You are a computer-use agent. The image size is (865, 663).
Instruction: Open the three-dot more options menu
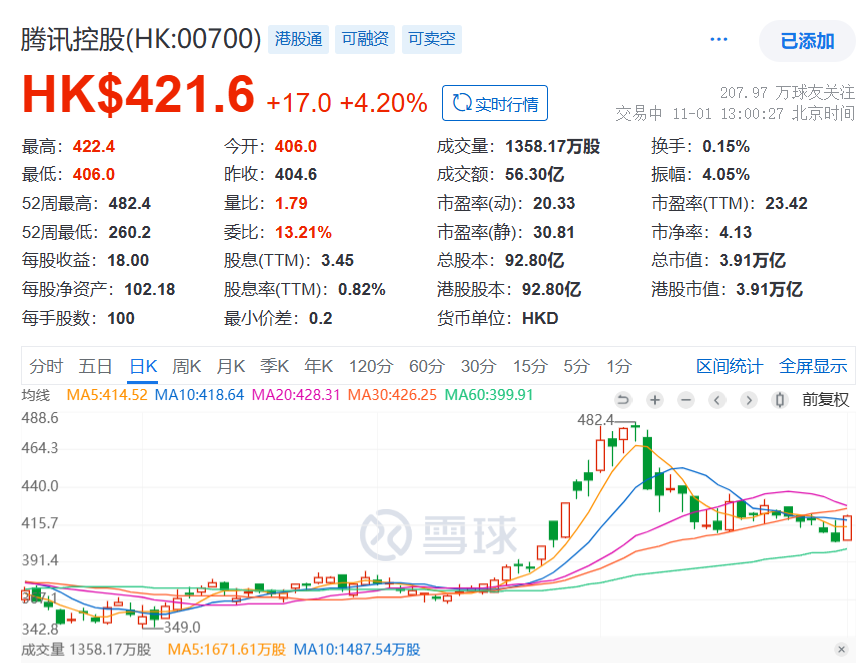(718, 39)
